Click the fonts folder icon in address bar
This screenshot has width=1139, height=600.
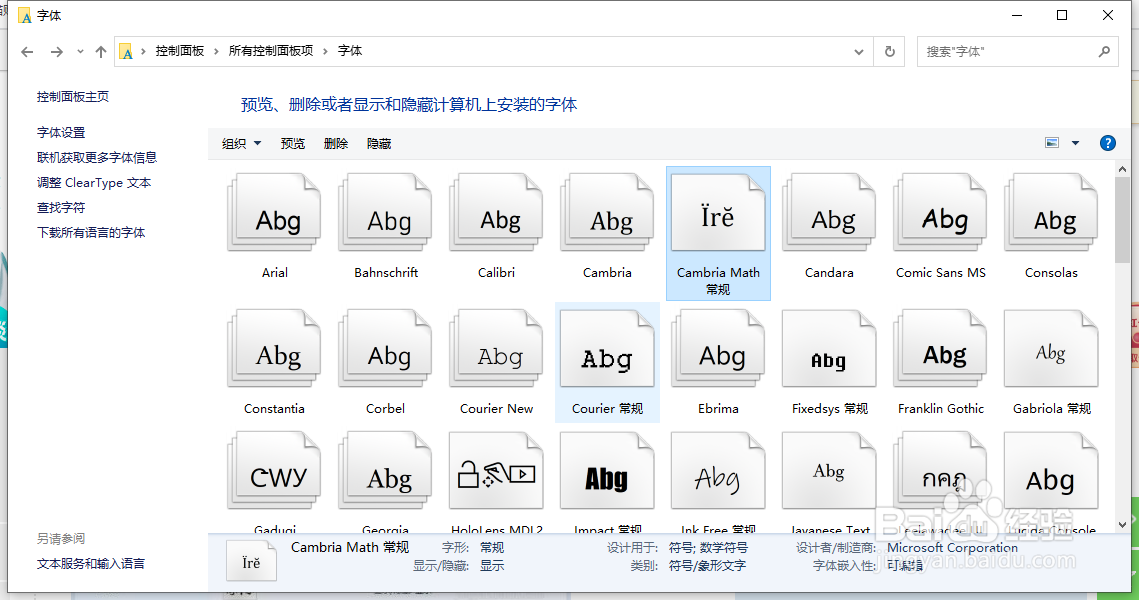[126, 52]
